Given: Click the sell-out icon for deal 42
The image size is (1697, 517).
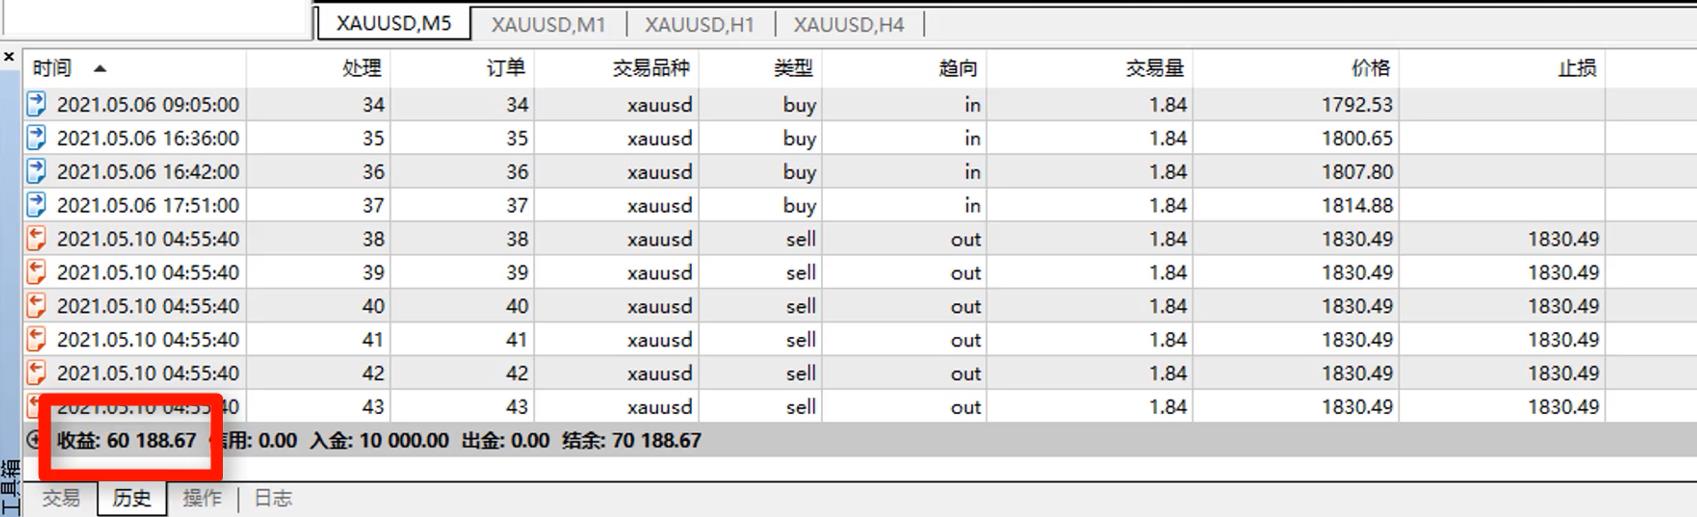Looking at the screenshot, I should 36,373.
